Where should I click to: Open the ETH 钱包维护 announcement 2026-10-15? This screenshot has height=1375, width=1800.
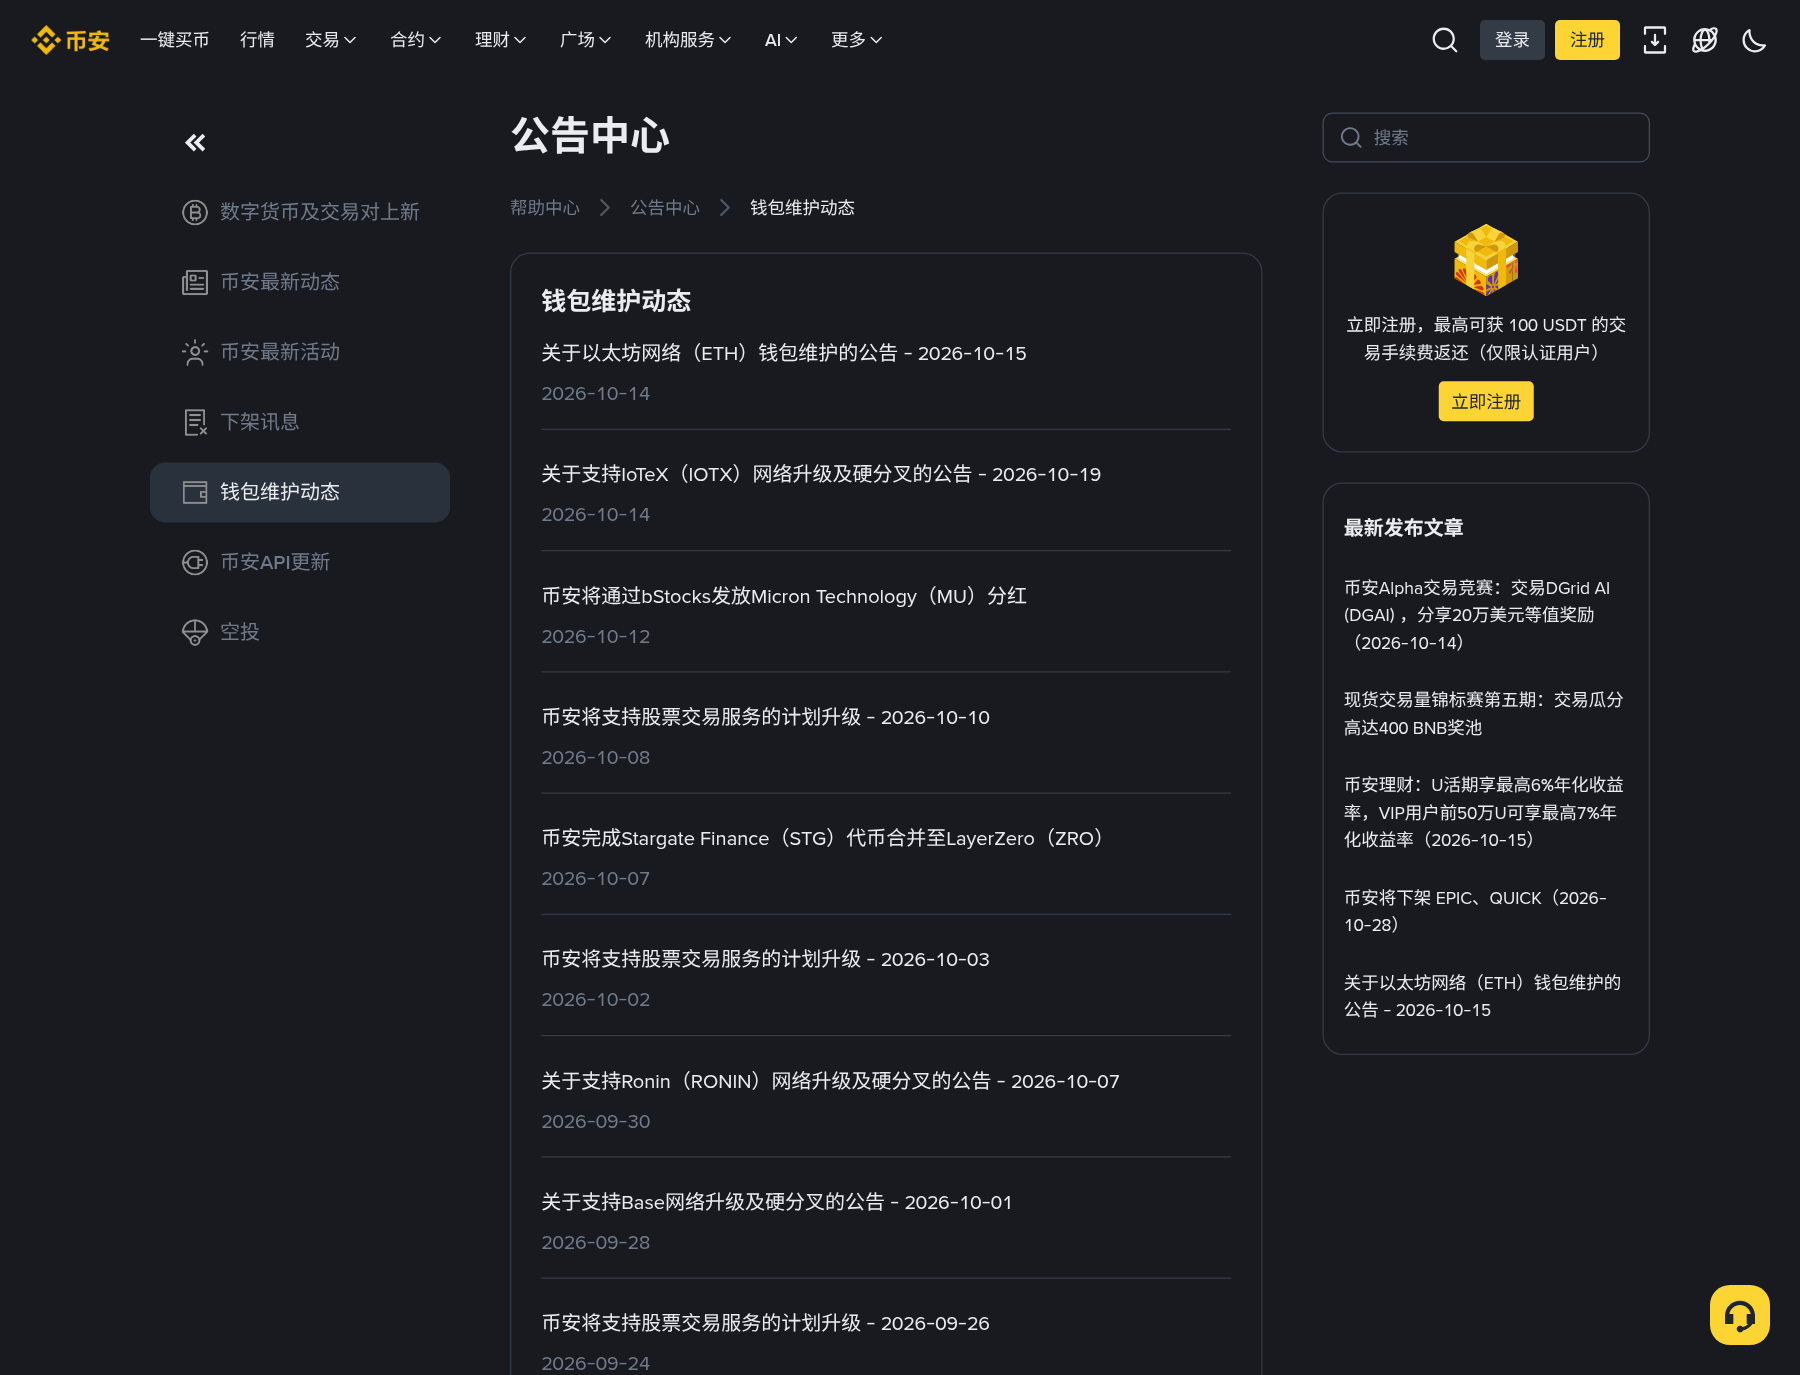[784, 353]
